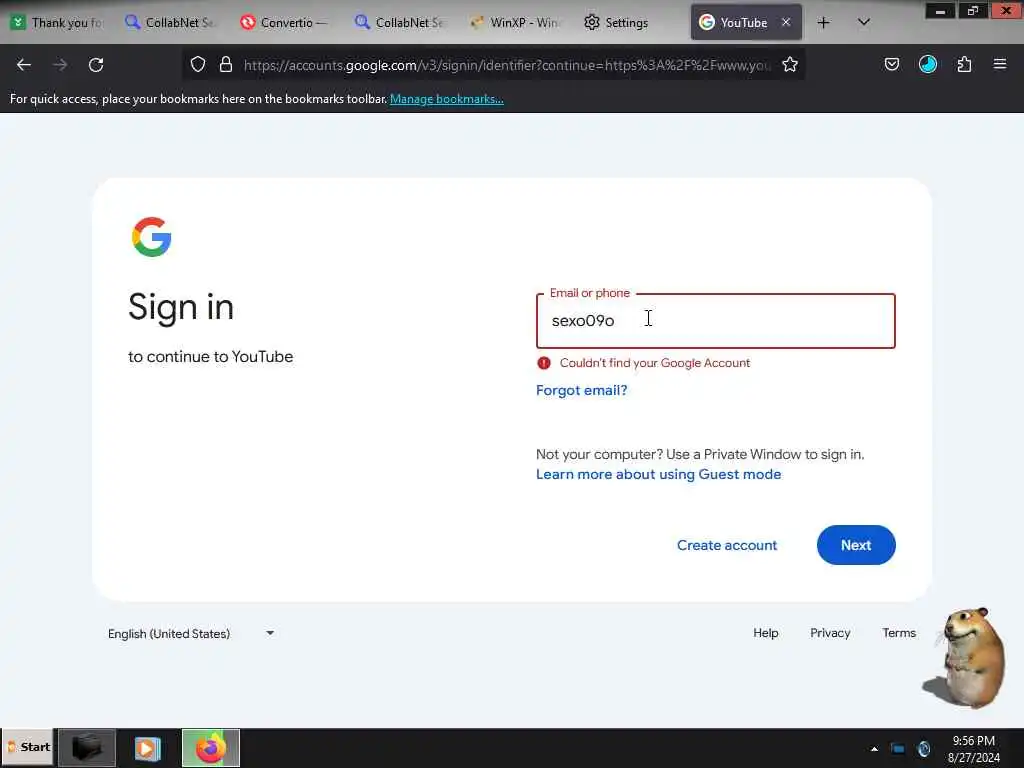Open the extensions puzzle icon
The width and height of the screenshot is (1024, 768).
point(964,64)
